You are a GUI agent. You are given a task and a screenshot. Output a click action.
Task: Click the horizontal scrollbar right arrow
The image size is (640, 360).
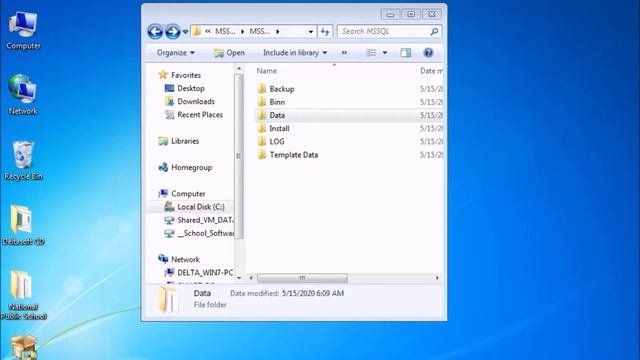[x=437, y=278]
